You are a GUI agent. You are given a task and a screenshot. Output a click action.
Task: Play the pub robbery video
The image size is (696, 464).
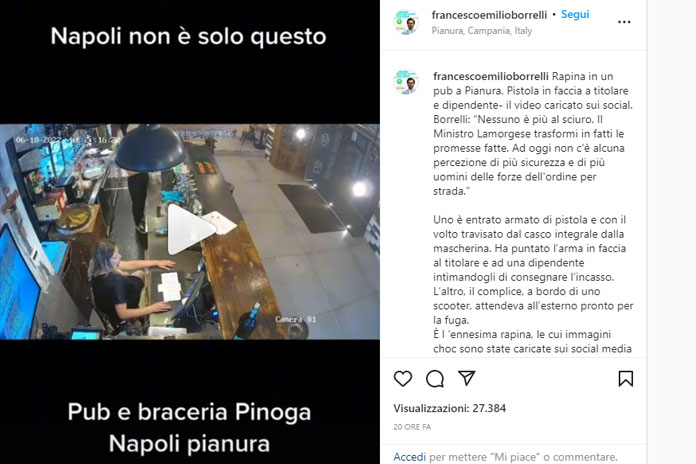click(x=191, y=230)
